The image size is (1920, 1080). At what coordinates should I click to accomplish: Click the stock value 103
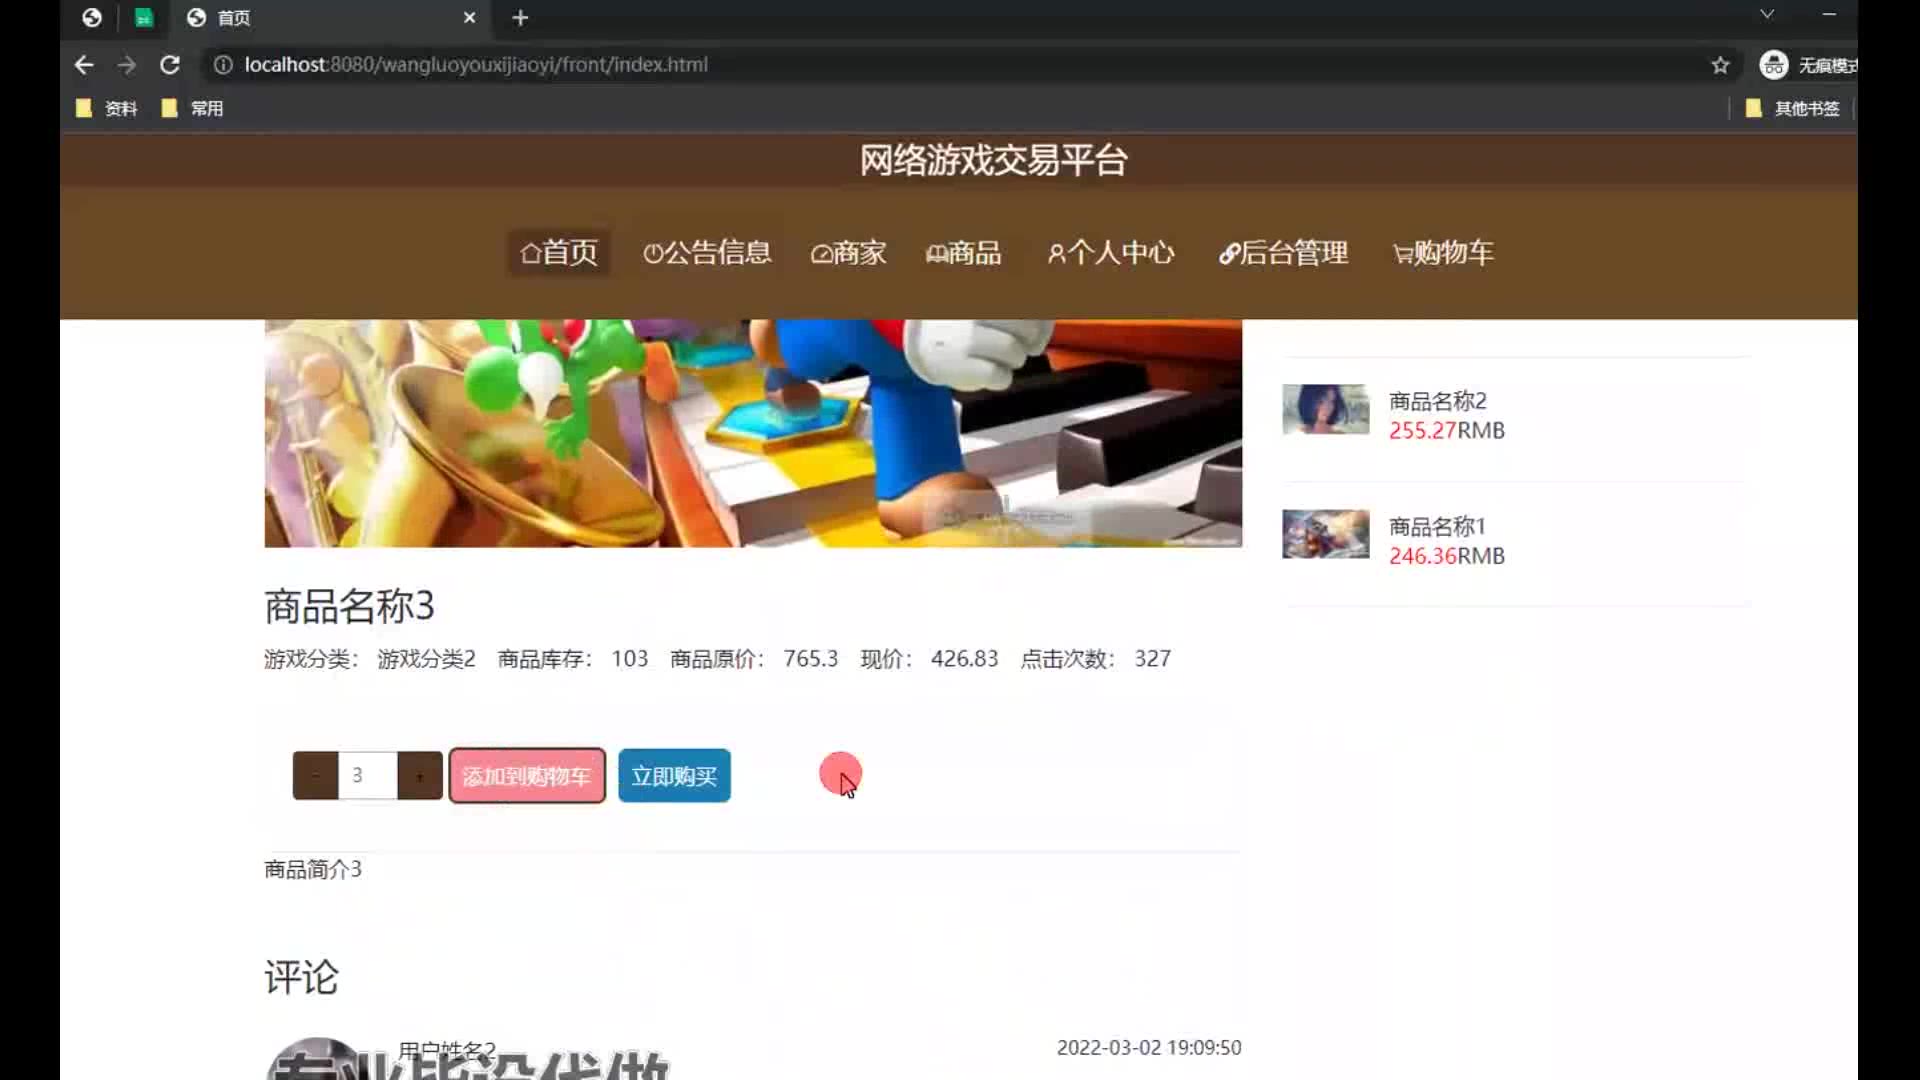click(630, 659)
